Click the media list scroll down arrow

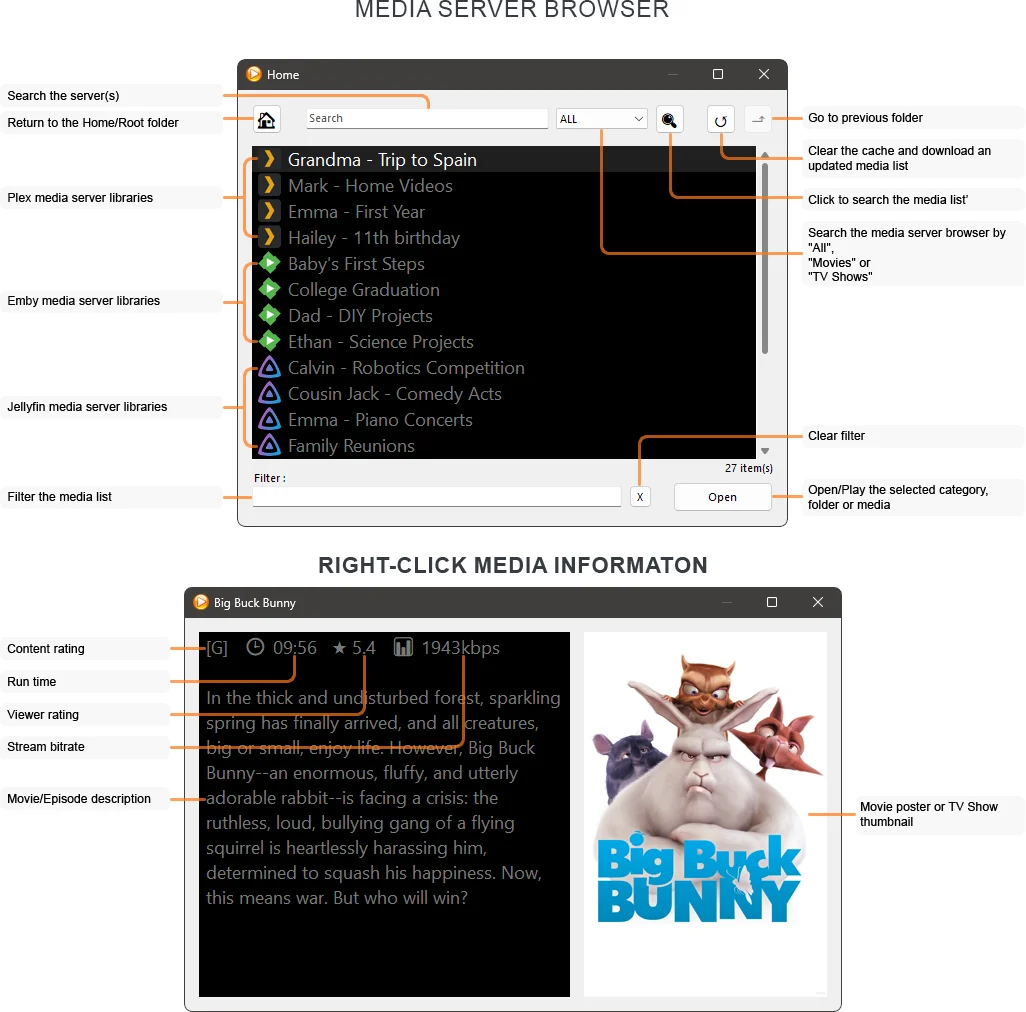[x=764, y=451]
